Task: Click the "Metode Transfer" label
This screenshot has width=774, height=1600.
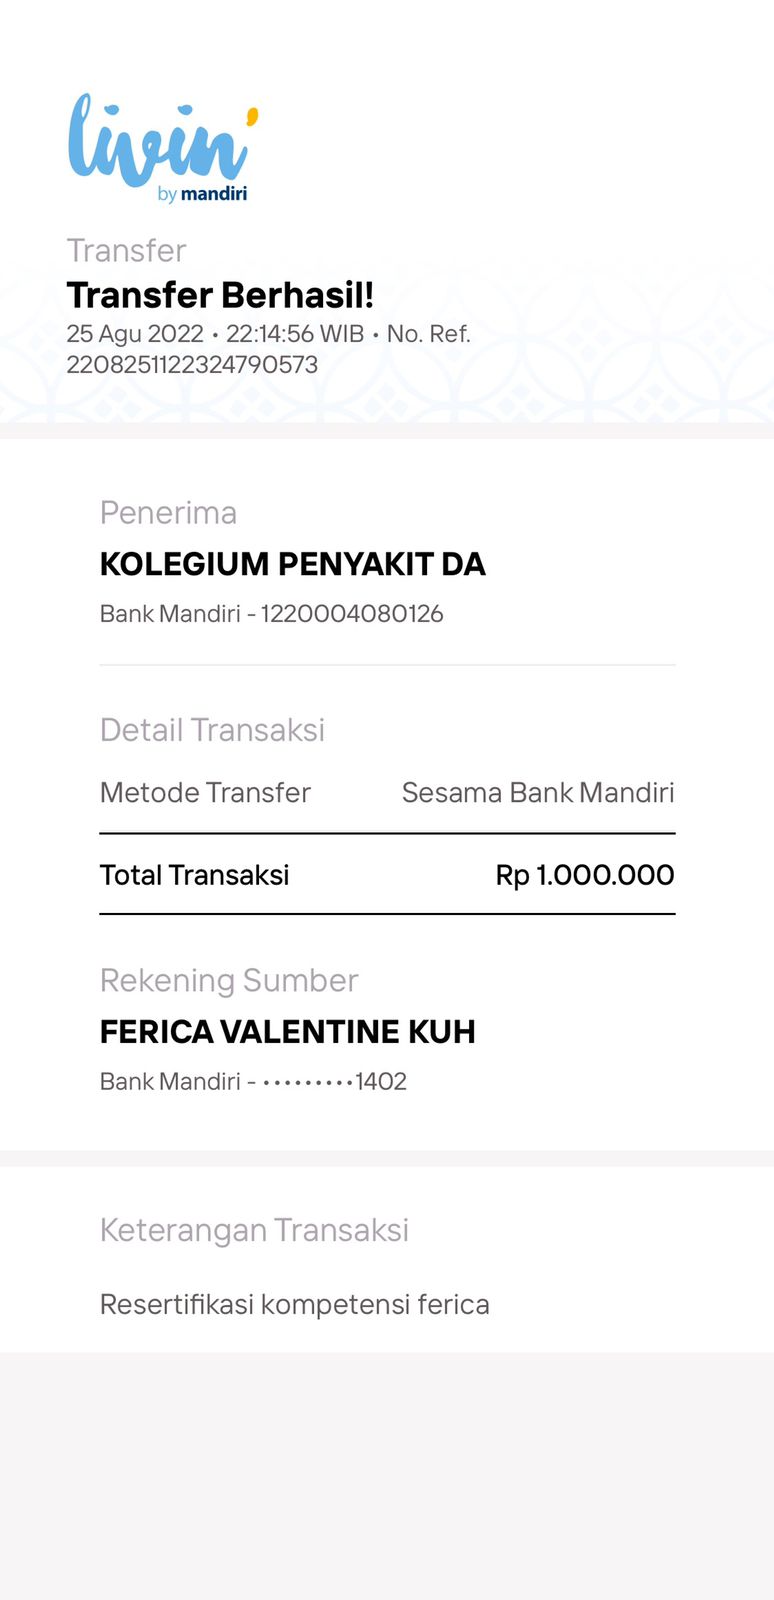Action: tap(205, 792)
